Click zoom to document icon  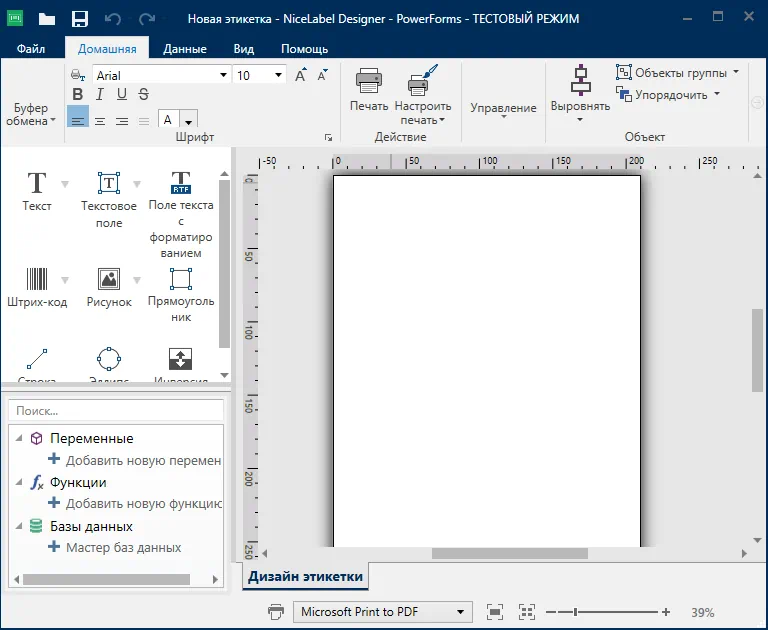[495, 611]
